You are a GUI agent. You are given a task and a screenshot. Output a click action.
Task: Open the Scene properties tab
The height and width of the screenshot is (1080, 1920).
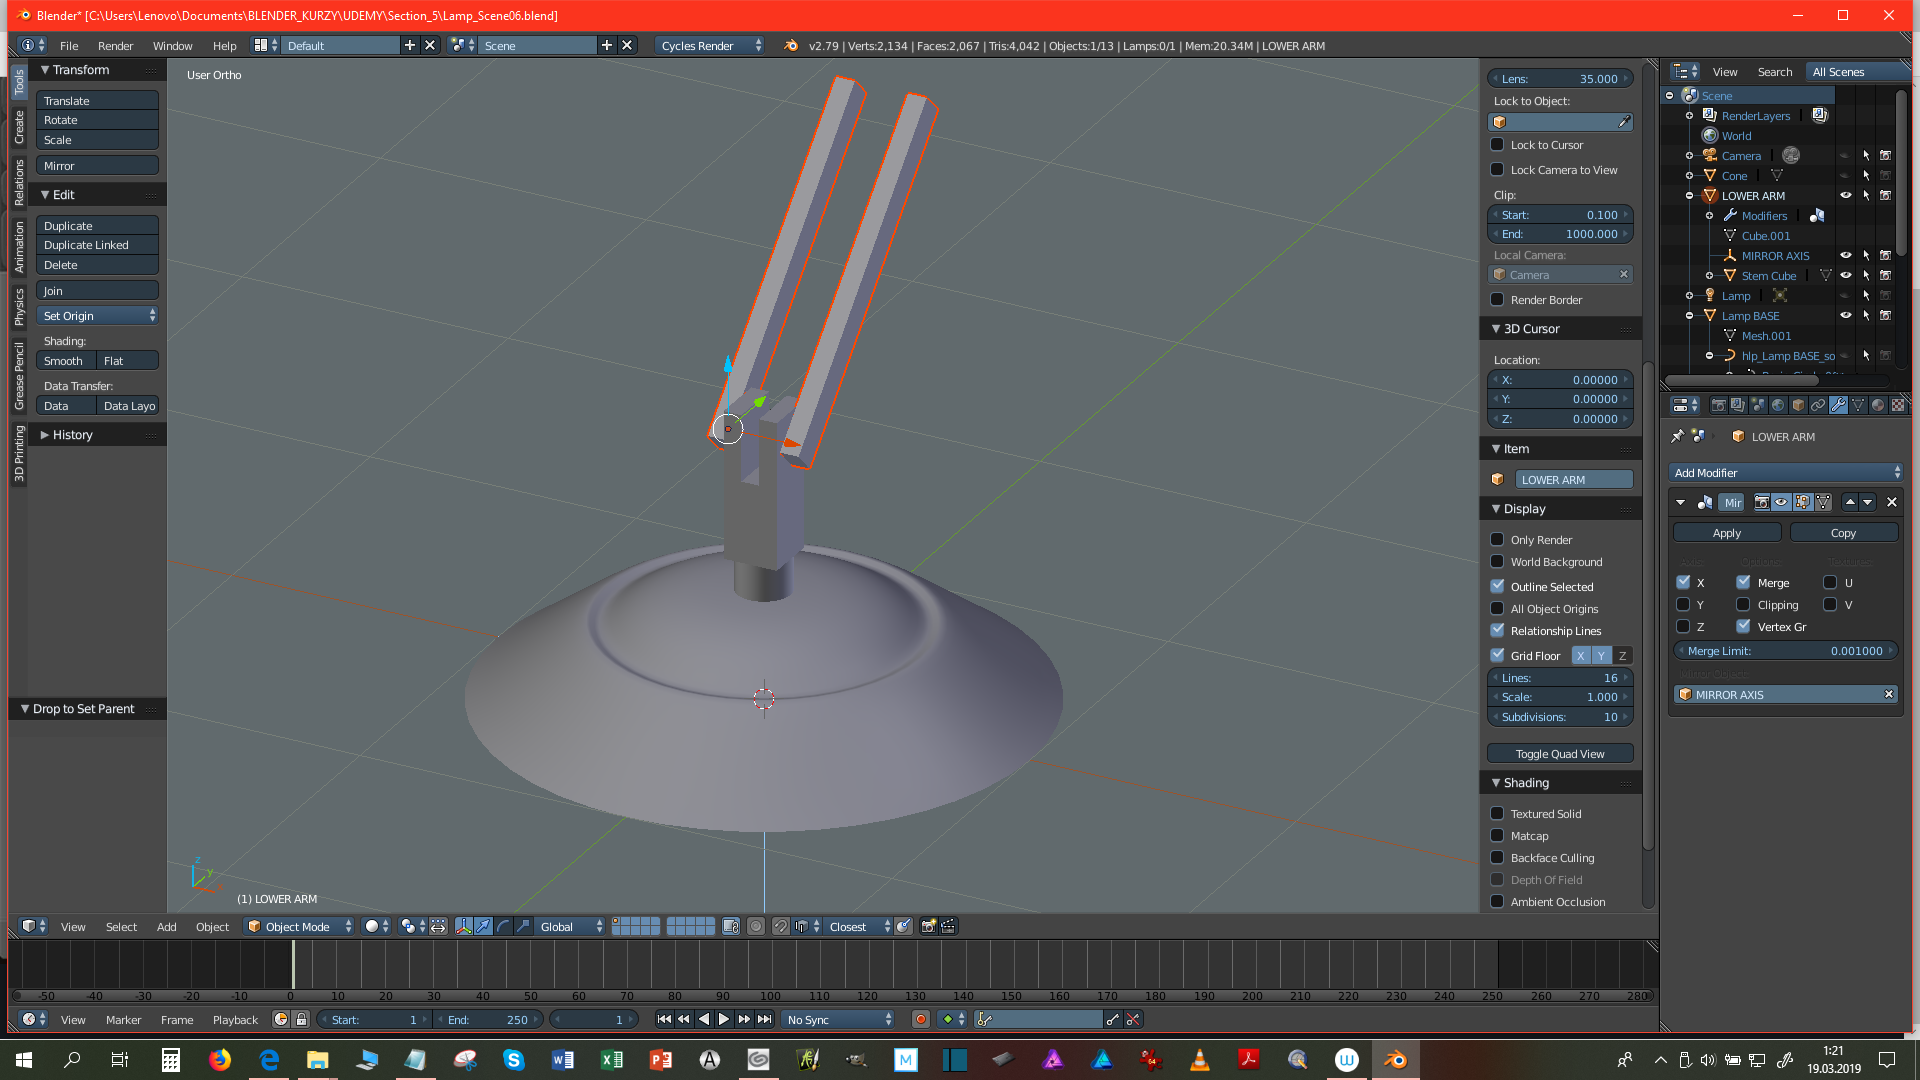pos(1759,405)
